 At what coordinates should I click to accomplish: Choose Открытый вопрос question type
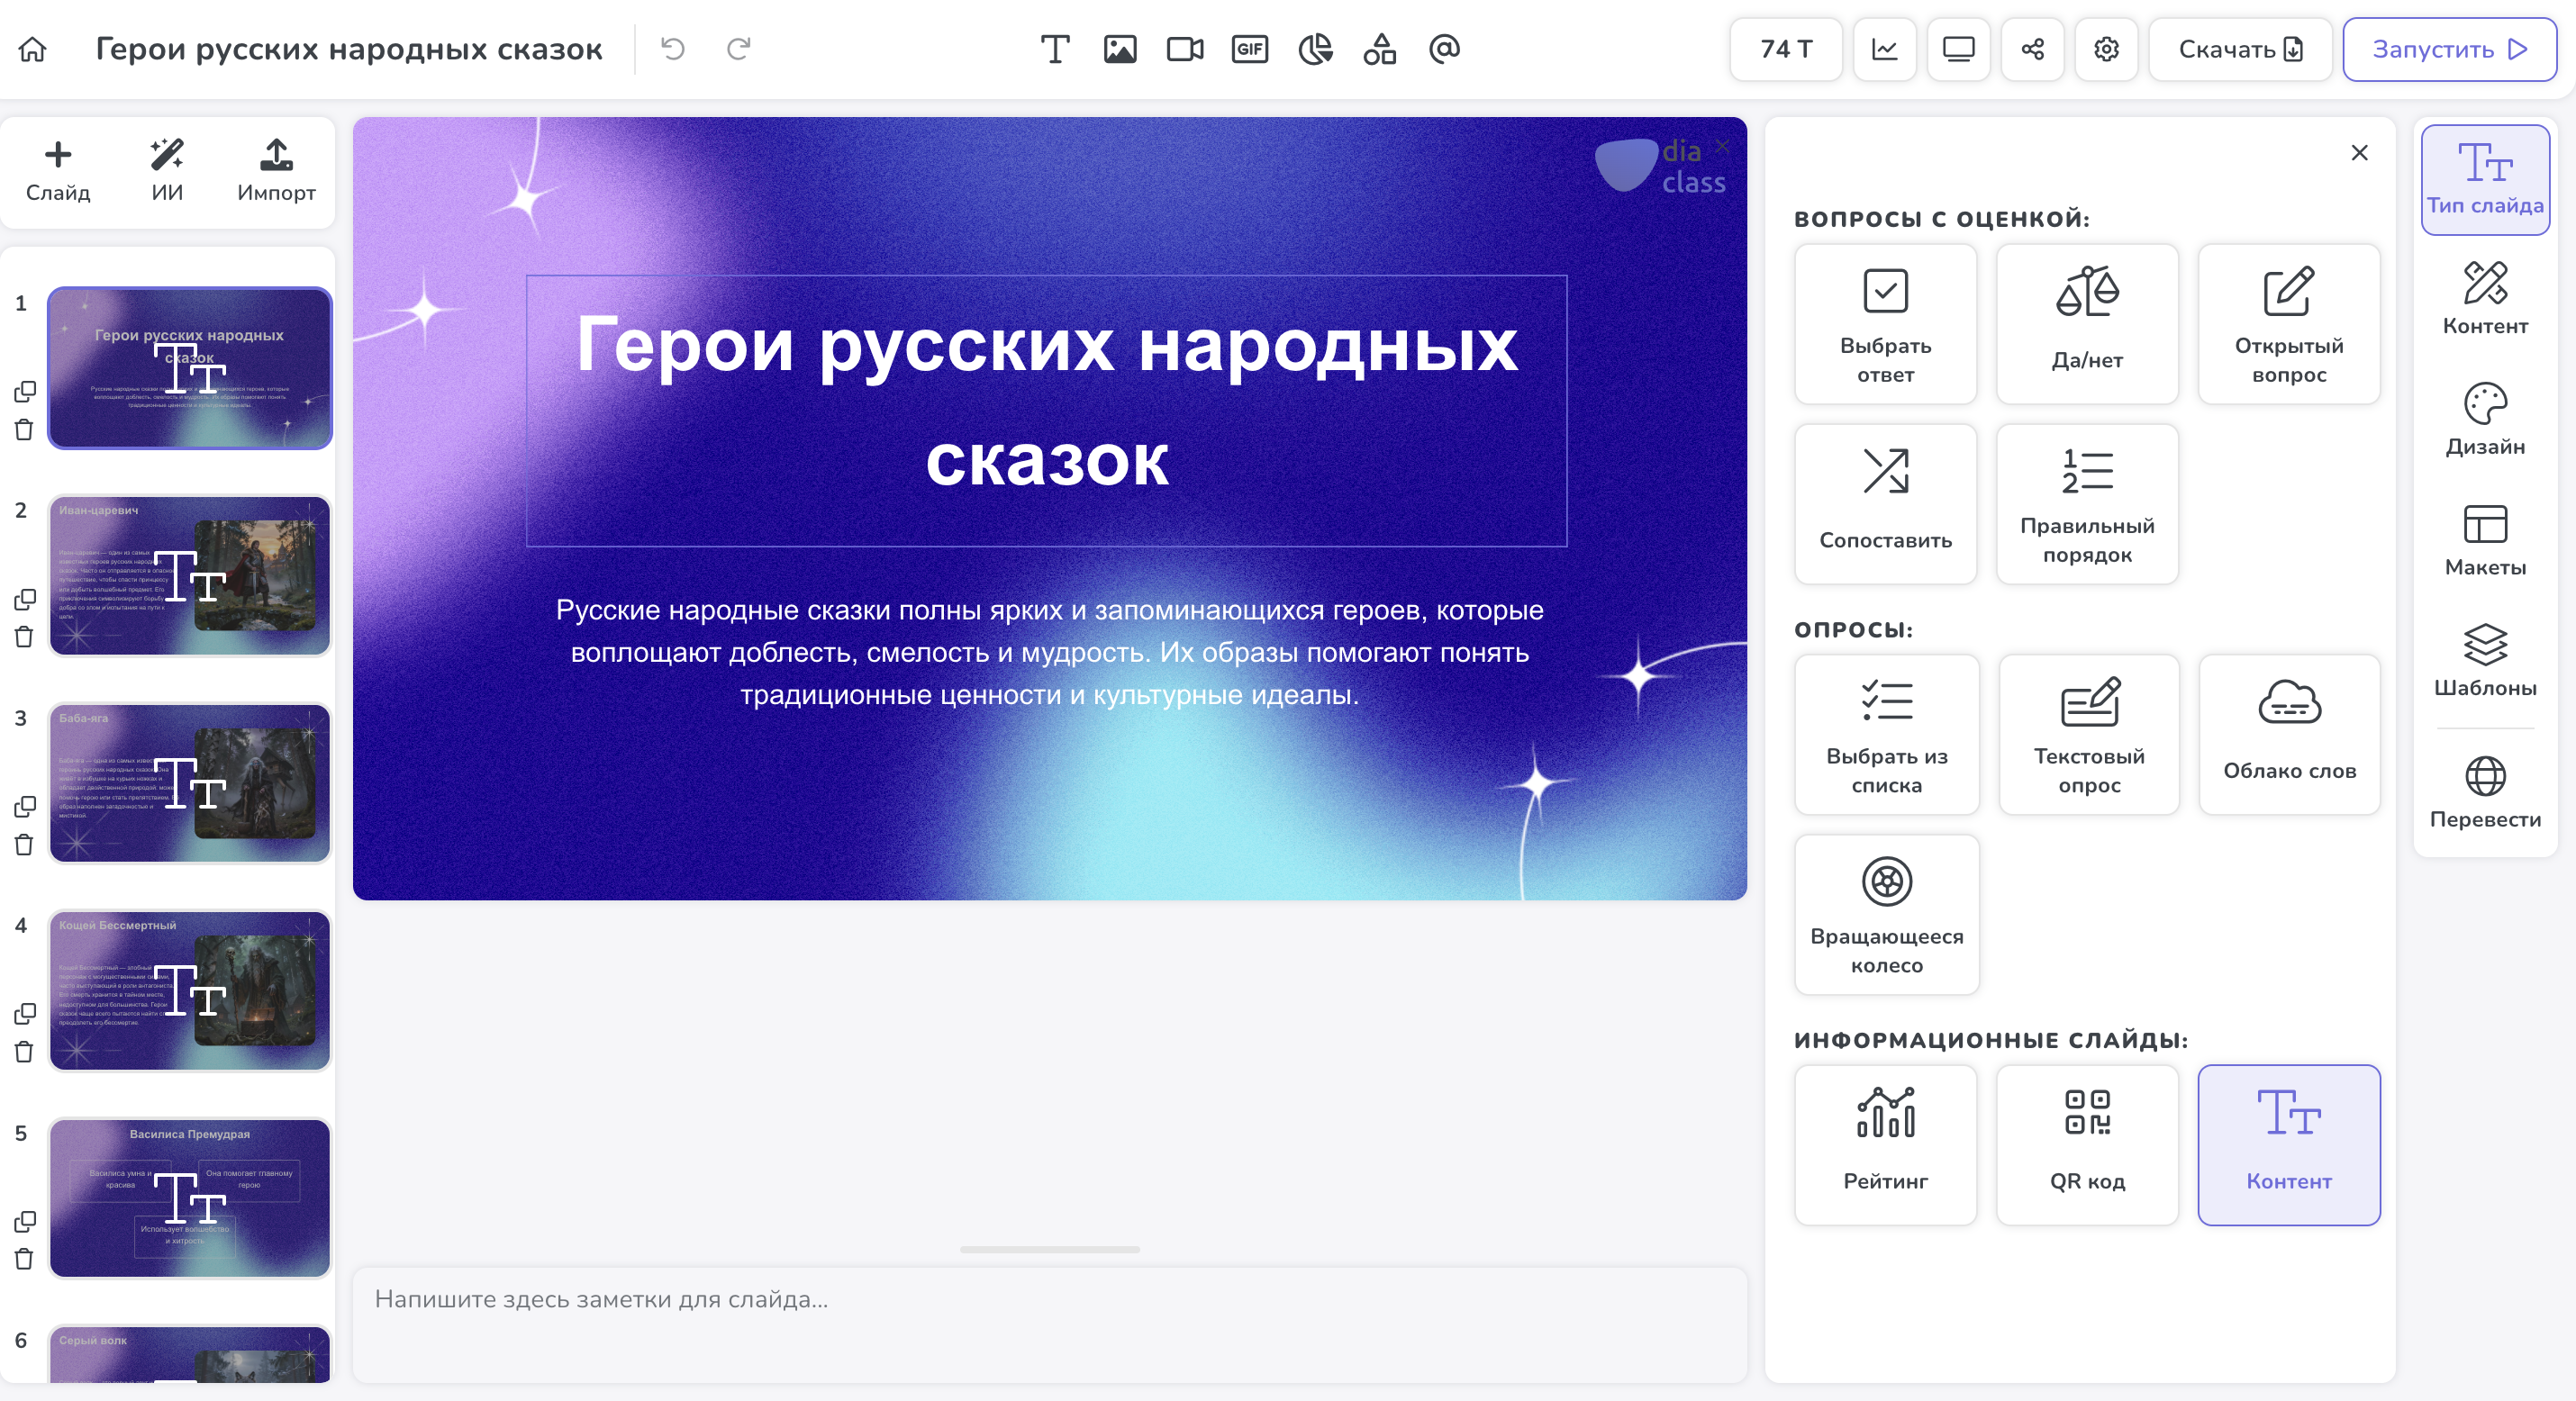click(2289, 325)
